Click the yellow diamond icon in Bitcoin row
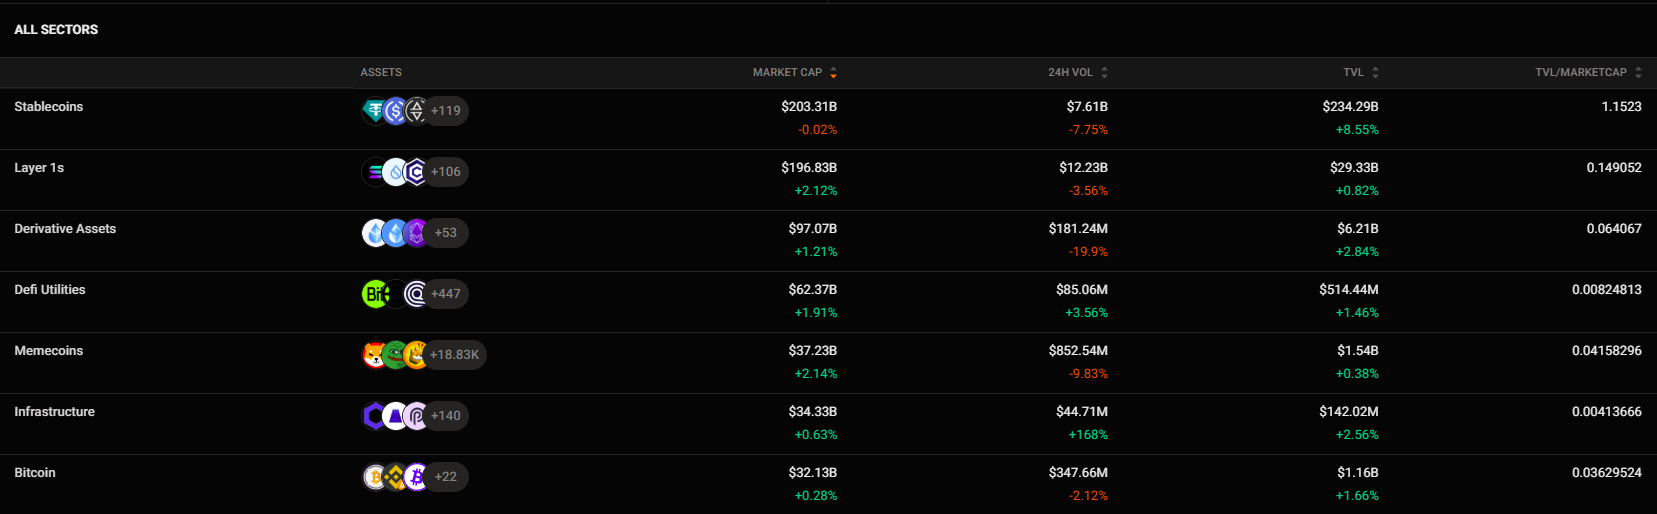This screenshot has width=1657, height=514. 396,477
